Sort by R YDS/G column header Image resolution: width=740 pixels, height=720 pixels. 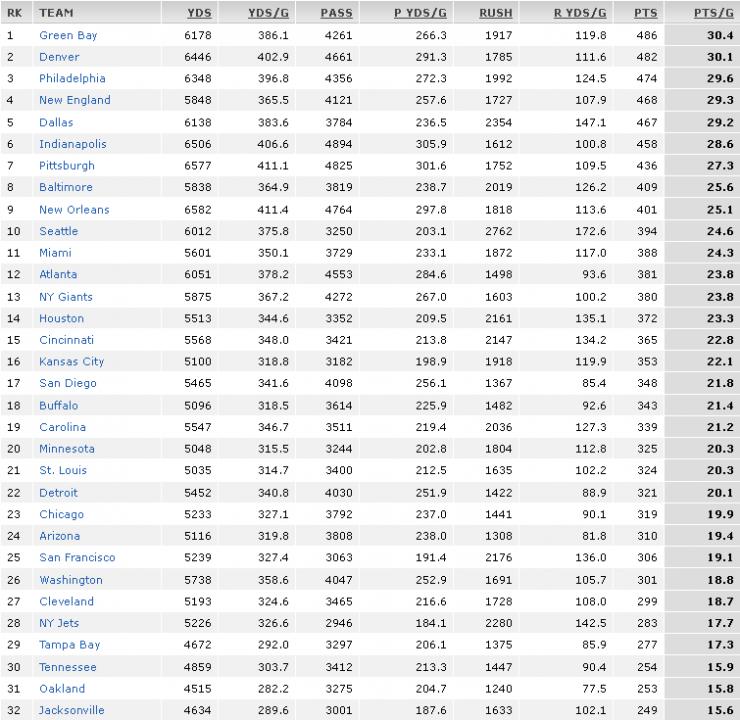580,13
